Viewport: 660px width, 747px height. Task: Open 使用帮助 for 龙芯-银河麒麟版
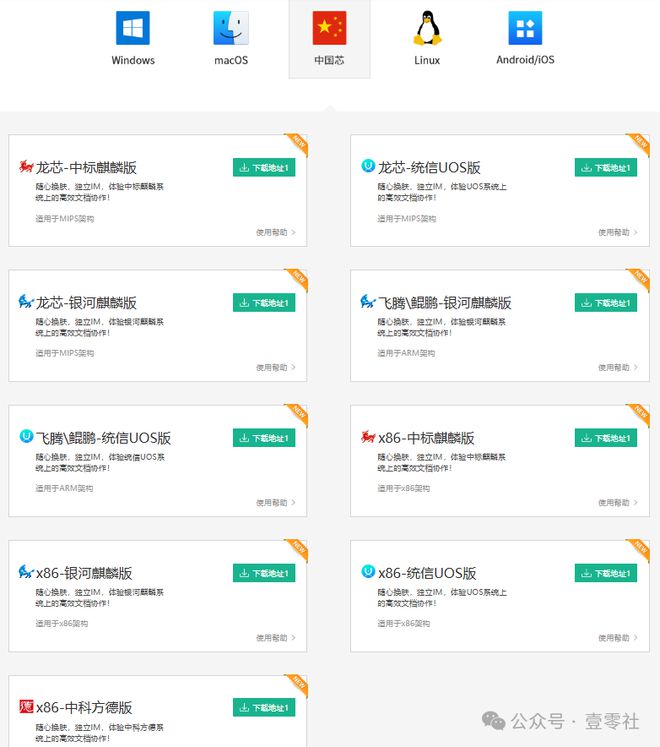click(276, 367)
